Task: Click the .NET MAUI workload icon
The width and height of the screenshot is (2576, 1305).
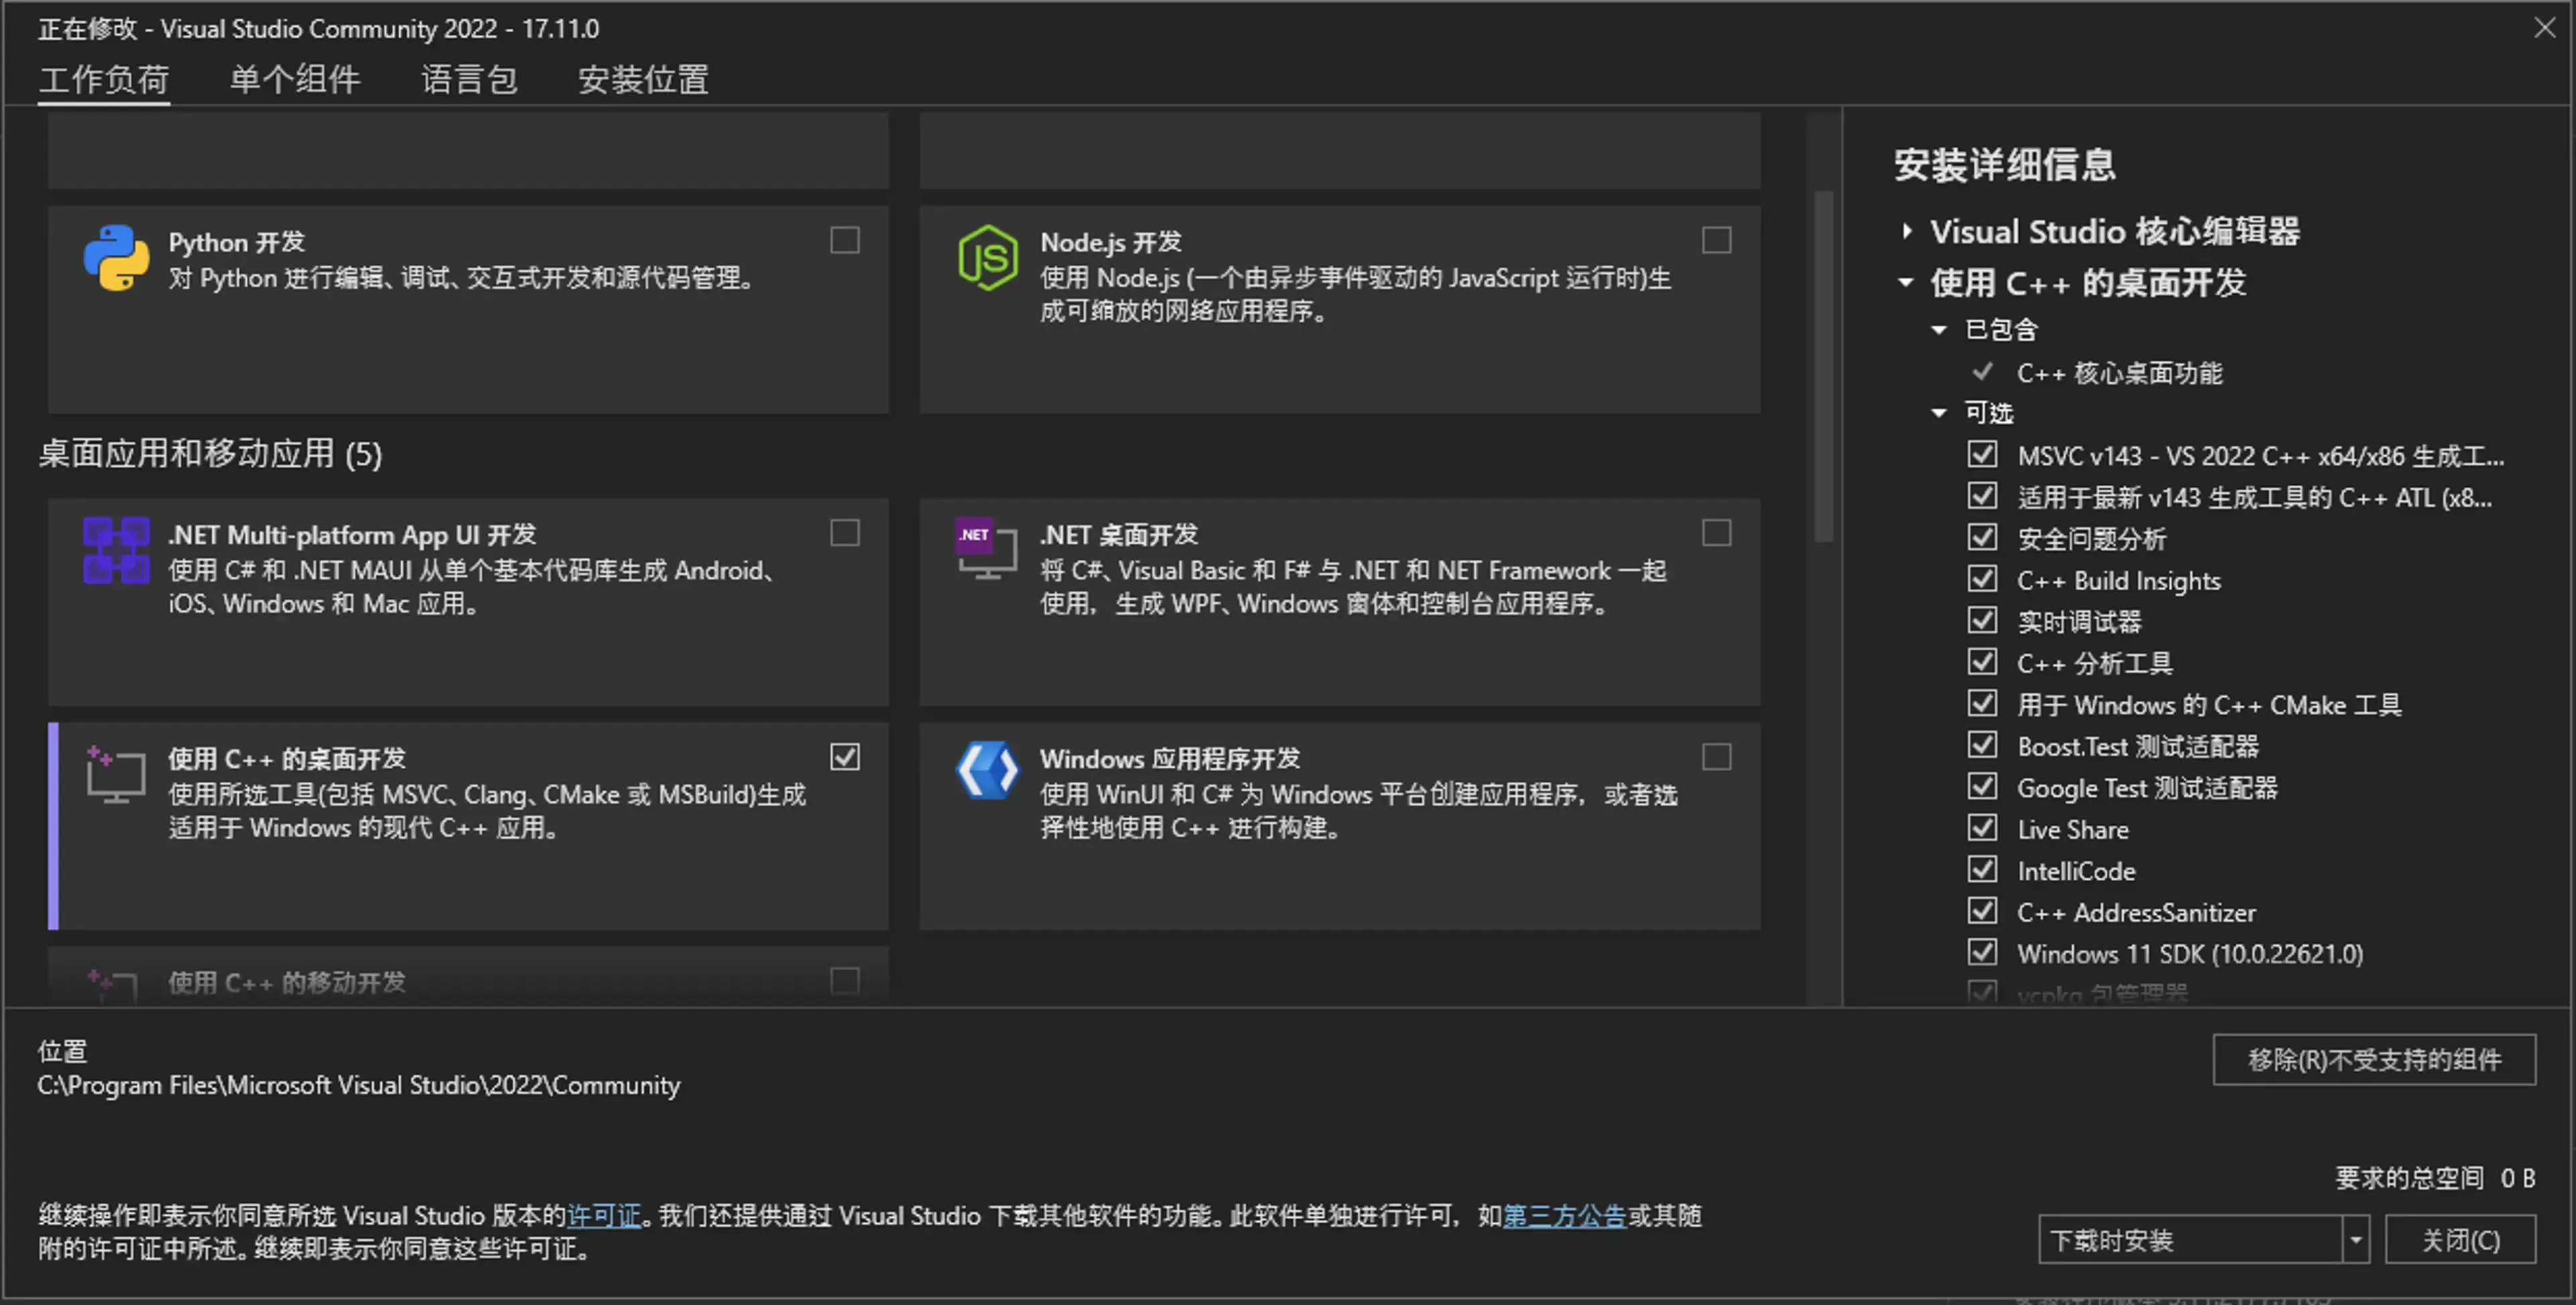Action: 116,550
